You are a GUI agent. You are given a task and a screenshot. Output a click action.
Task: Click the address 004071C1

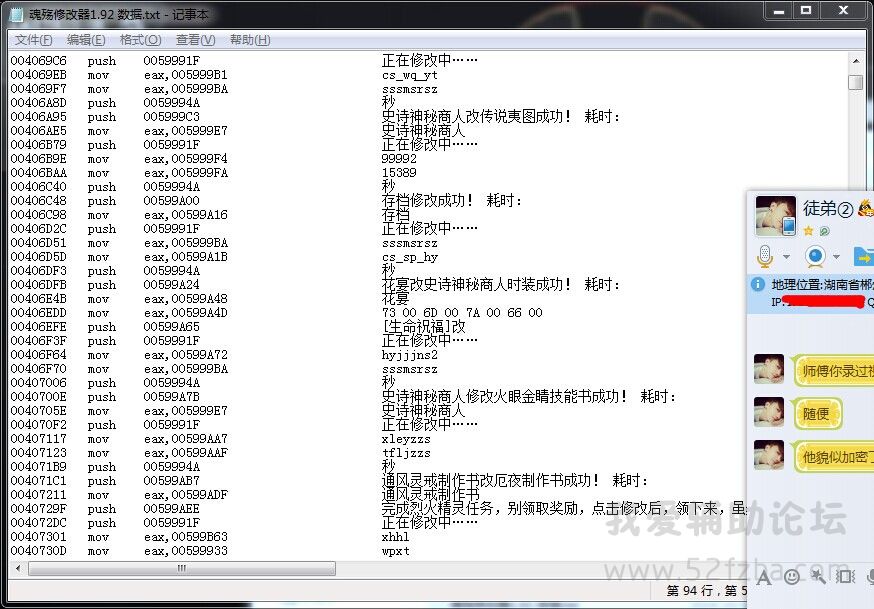tap(38, 481)
